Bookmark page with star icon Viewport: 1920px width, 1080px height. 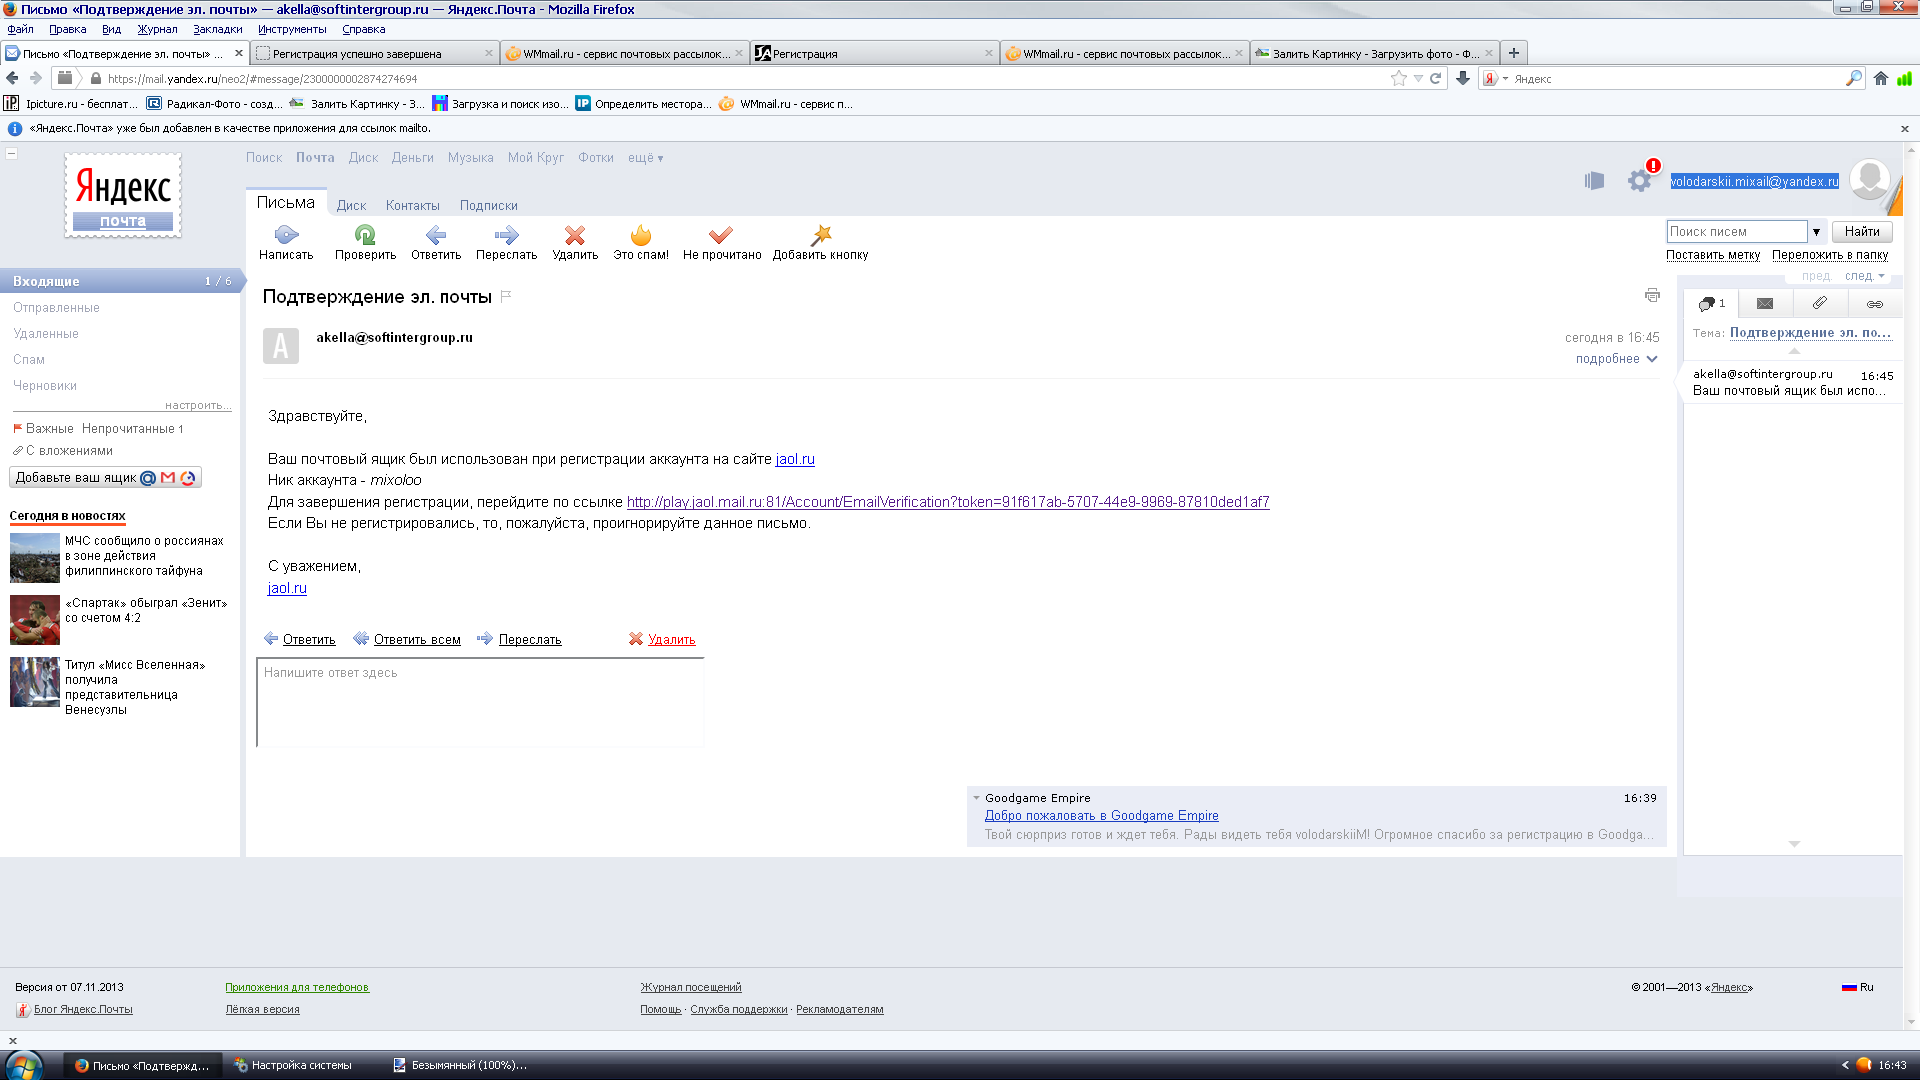(1399, 78)
